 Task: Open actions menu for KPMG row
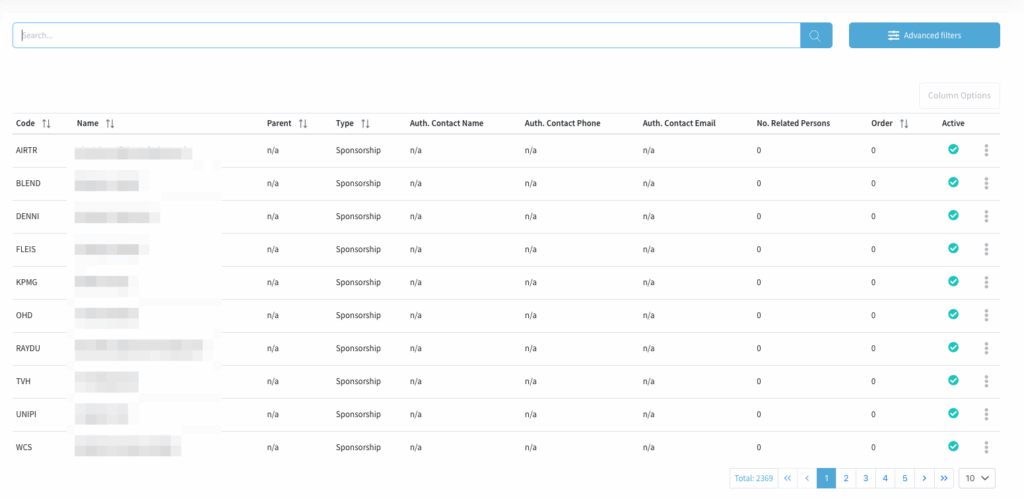pos(985,283)
